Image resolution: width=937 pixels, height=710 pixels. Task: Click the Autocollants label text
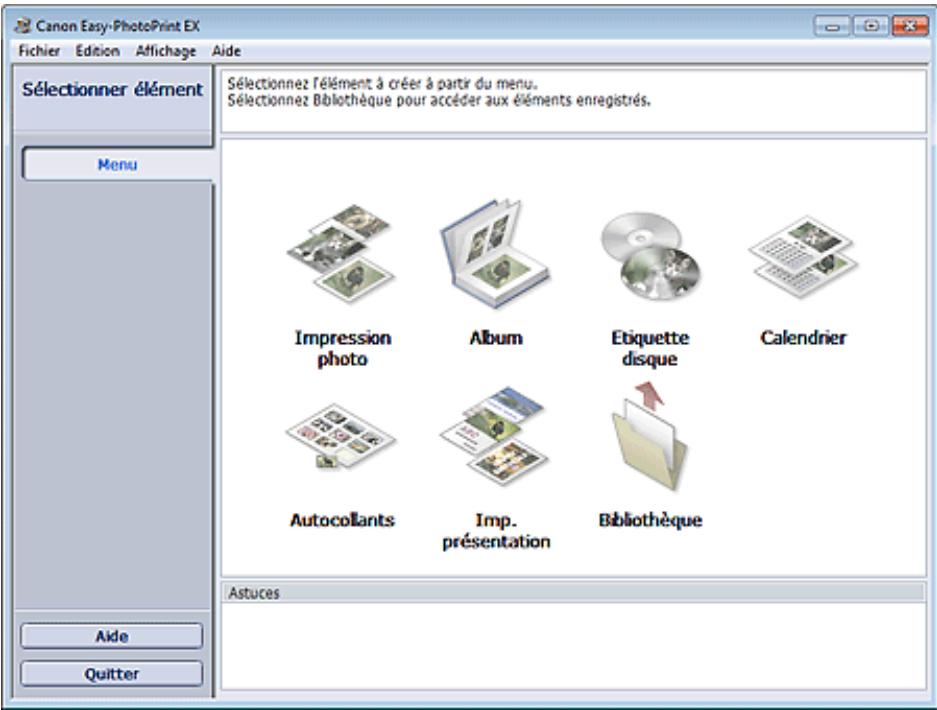(342, 520)
